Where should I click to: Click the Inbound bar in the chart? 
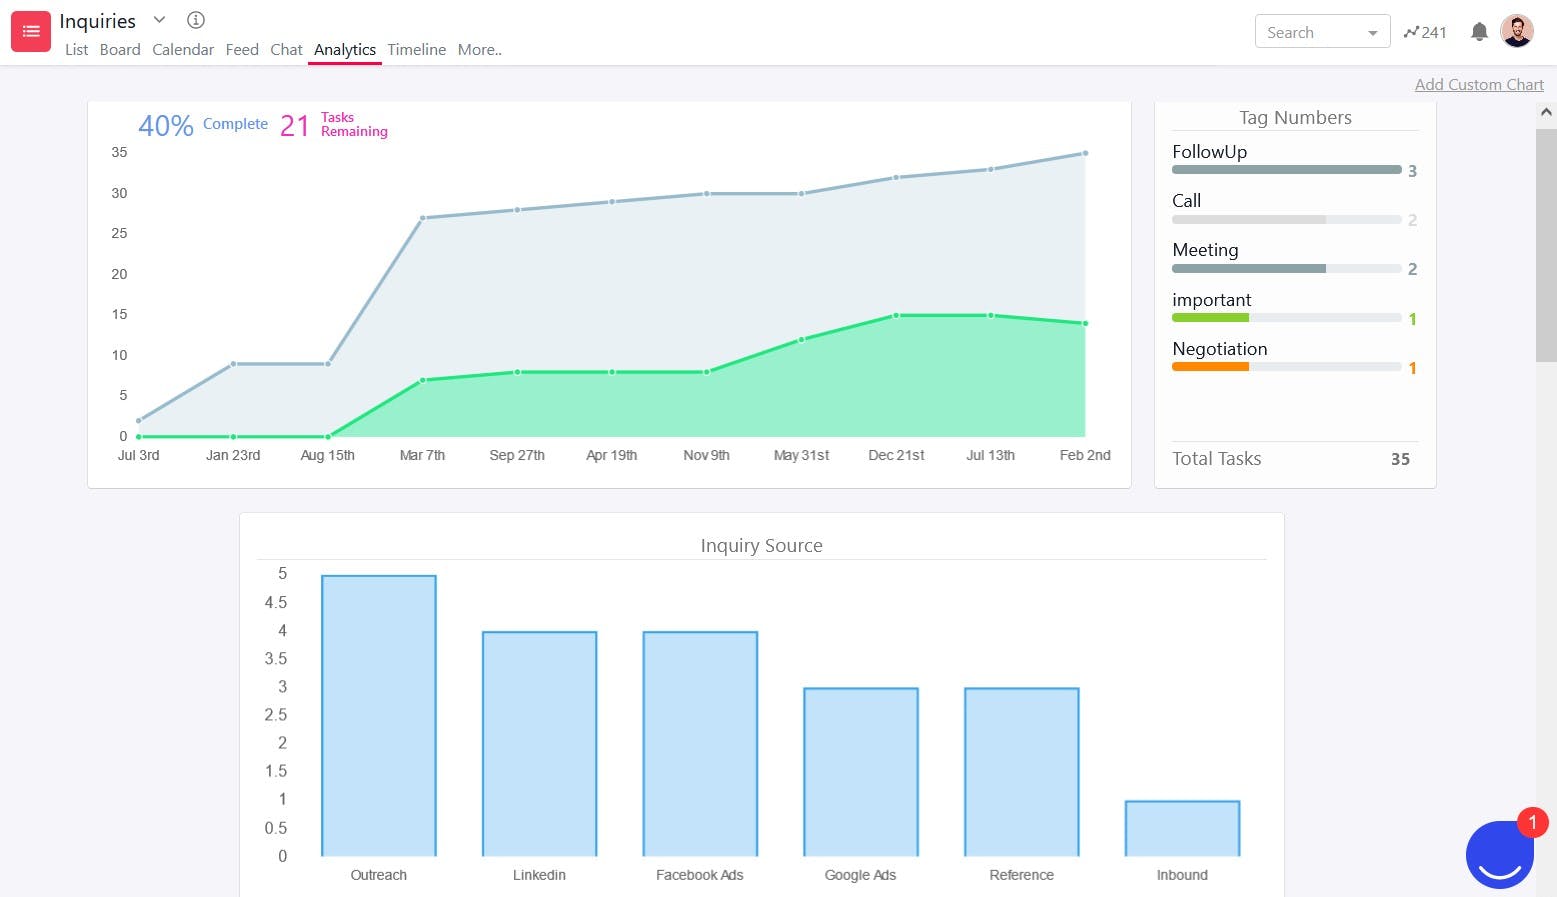click(x=1182, y=828)
